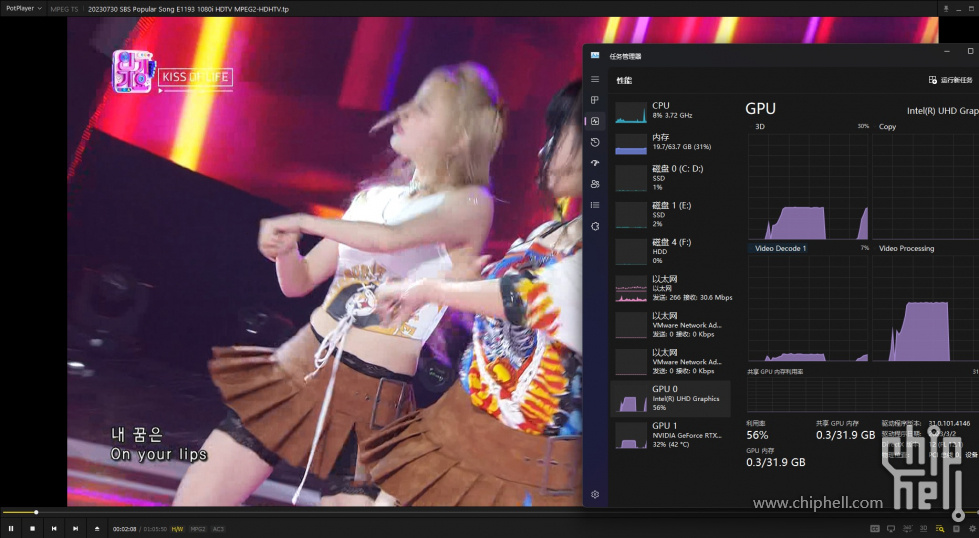Image resolution: width=979 pixels, height=538 pixels.
Task: Open Details page icon in Task Manager
Action: (595, 205)
